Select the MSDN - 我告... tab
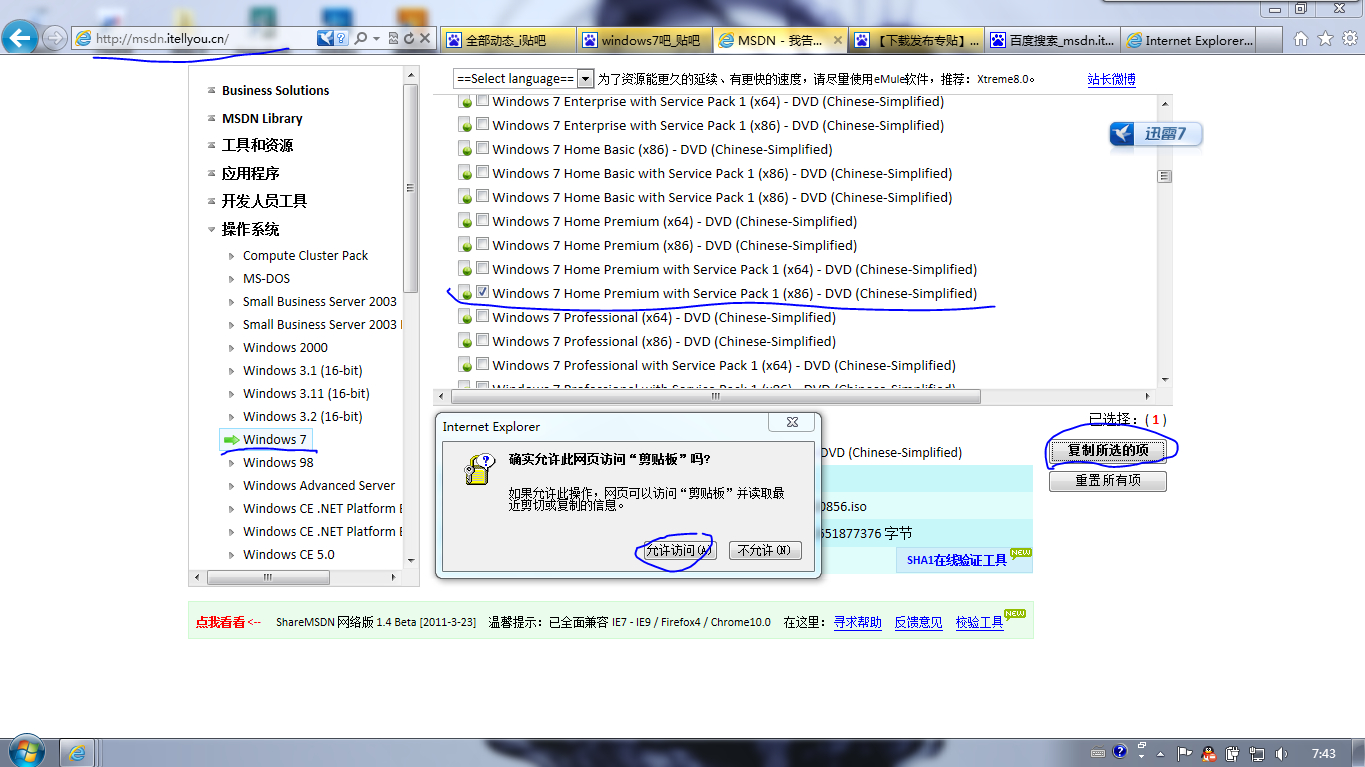This screenshot has width=1365, height=767. pyautogui.click(x=781, y=40)
